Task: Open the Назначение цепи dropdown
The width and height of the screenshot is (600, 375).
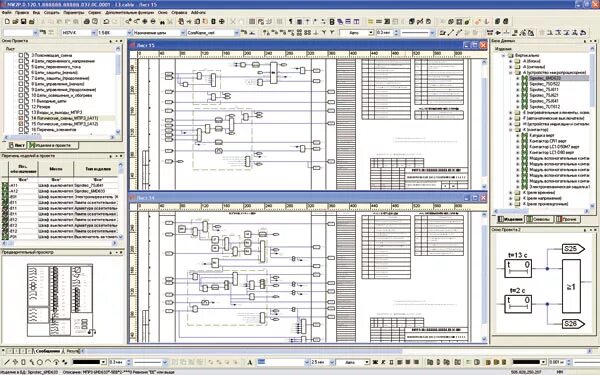Action: point(183,33)
